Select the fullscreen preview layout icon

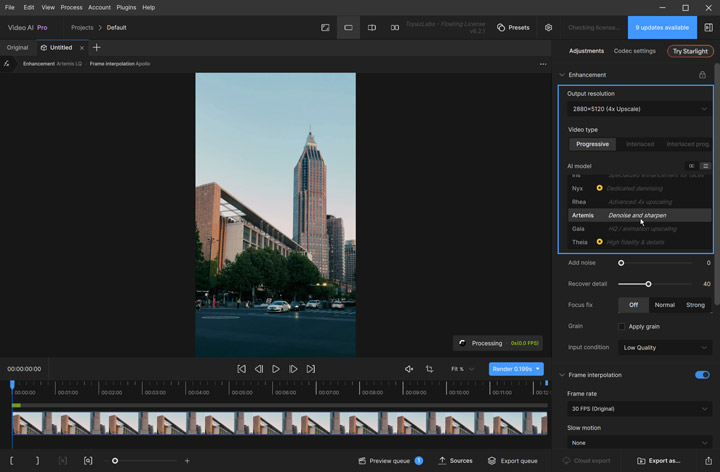click(325, 28)
